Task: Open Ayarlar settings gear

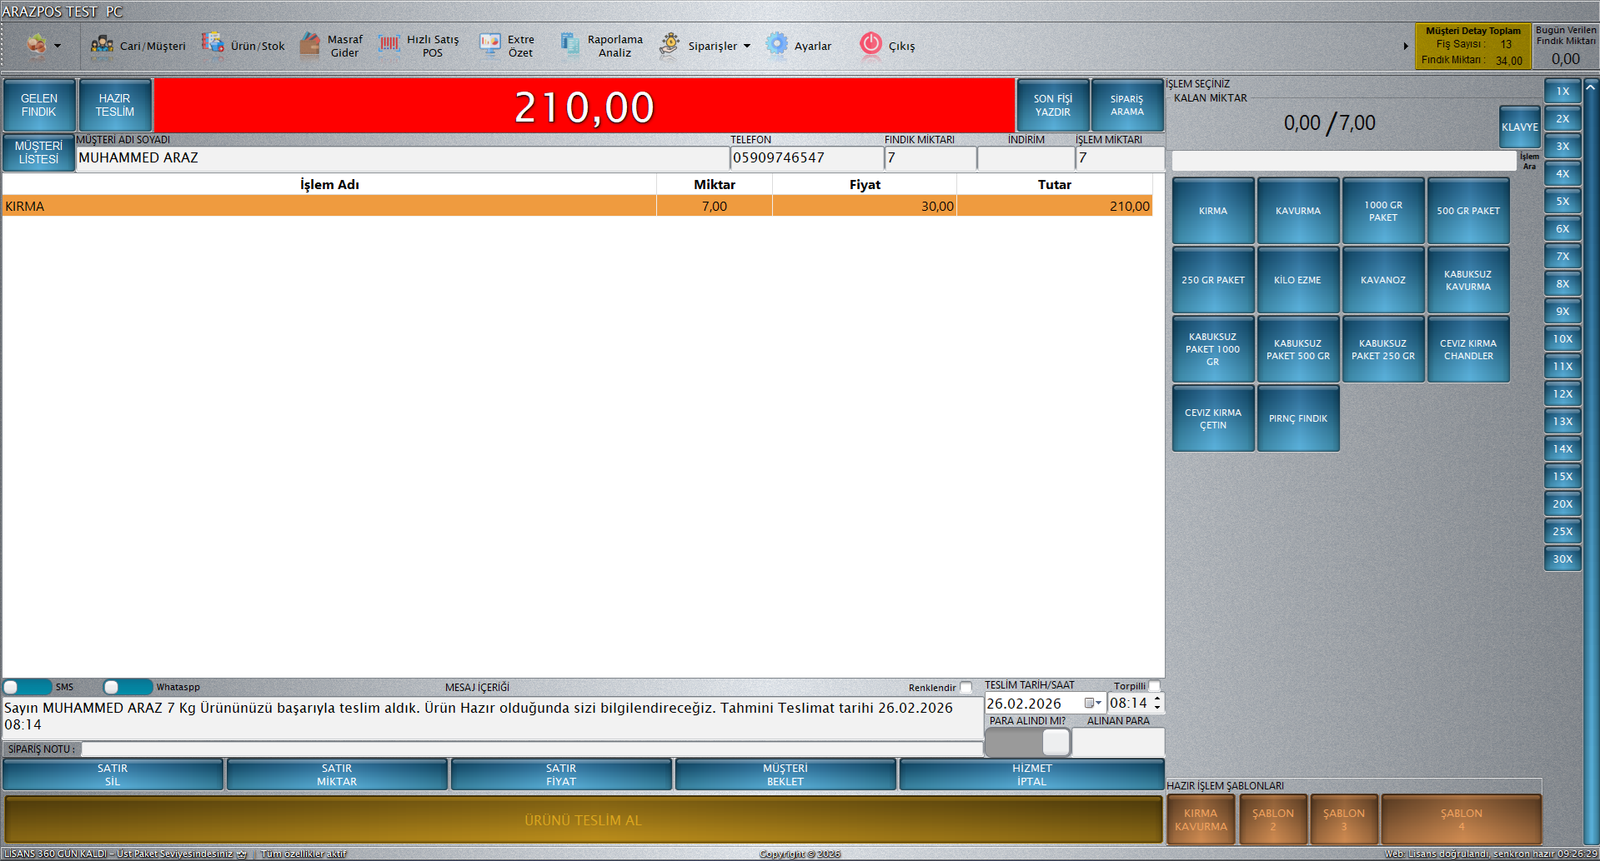Action: [777, 45]
